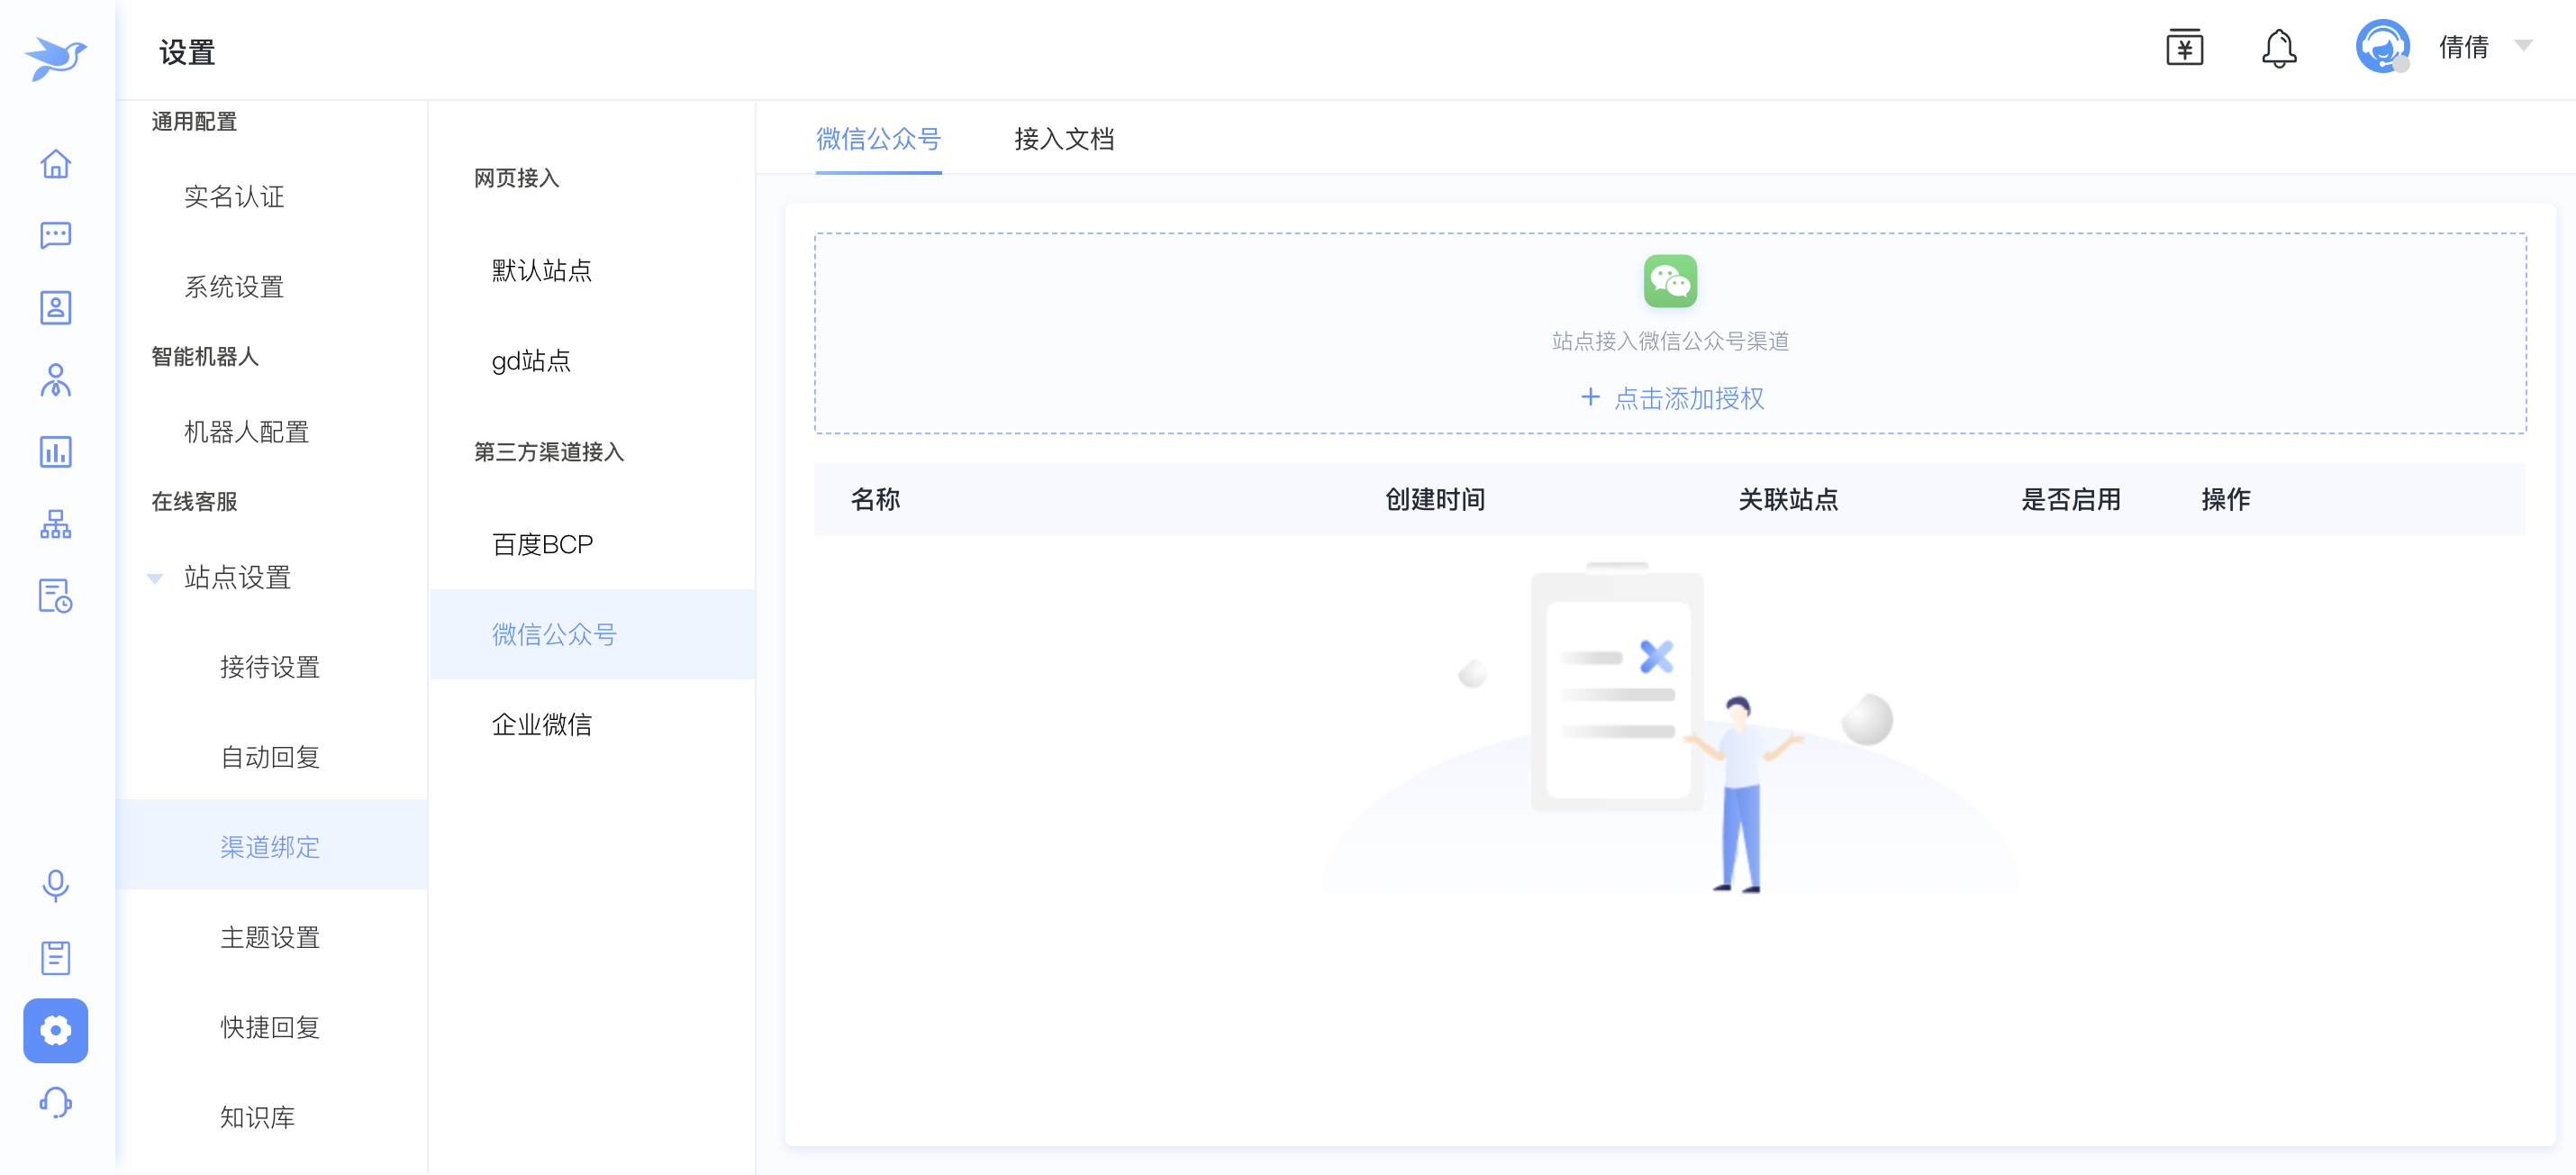Click the contacts card sidebar icon

pyautogui.click(x=55, y=307)
